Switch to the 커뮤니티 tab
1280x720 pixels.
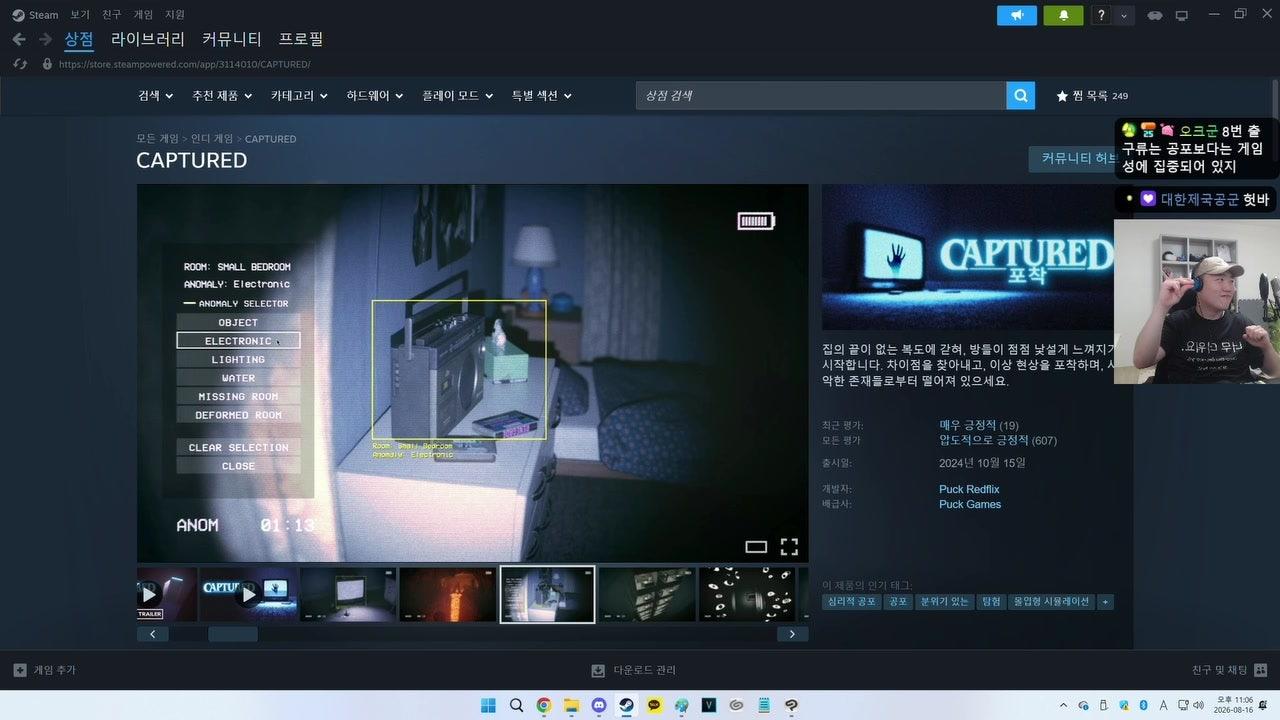(x=232, y=39)
